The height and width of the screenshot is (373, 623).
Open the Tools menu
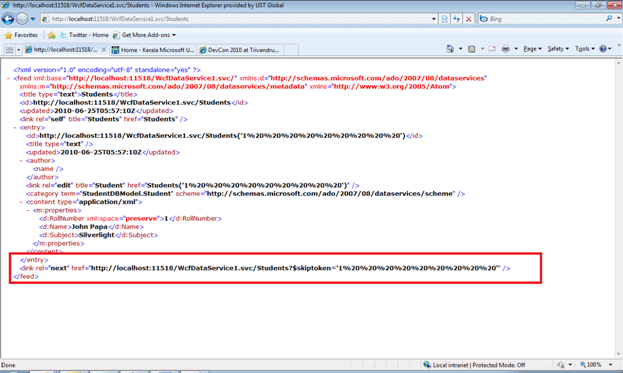[x=585, y=48]
